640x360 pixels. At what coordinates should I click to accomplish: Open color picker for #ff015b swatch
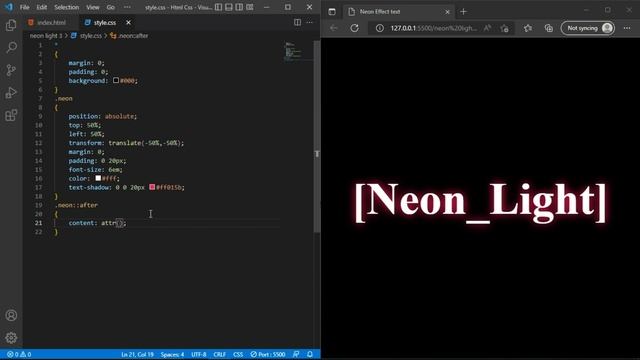click(152, 187)
